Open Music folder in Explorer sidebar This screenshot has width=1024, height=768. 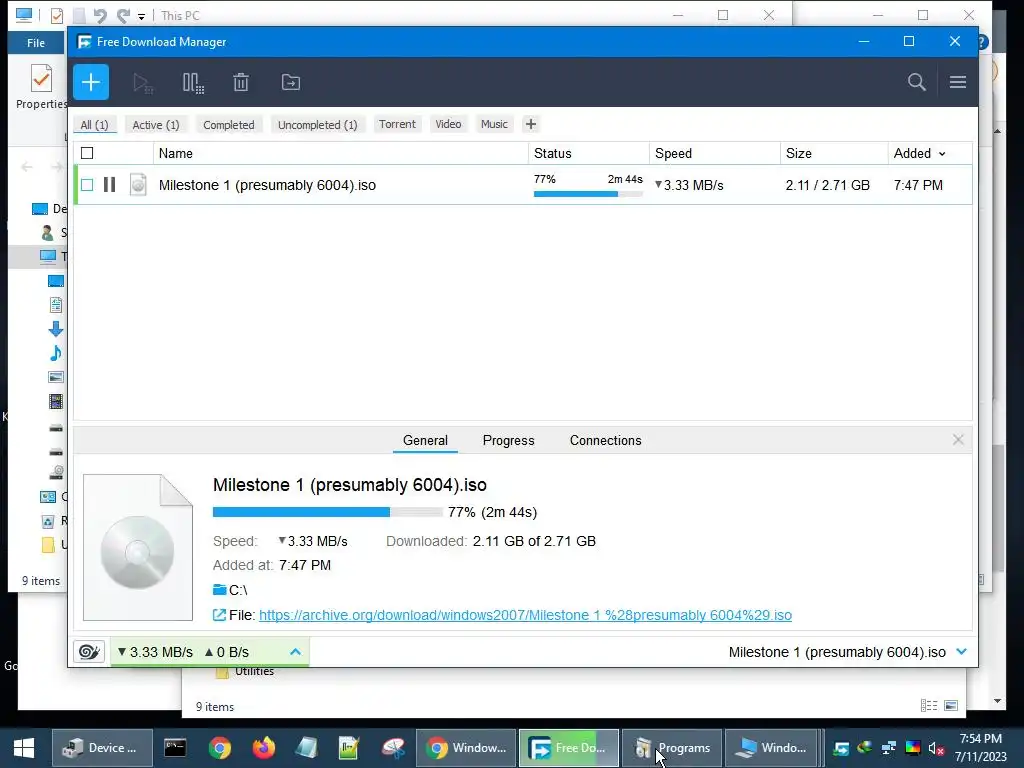click(56, 353)
